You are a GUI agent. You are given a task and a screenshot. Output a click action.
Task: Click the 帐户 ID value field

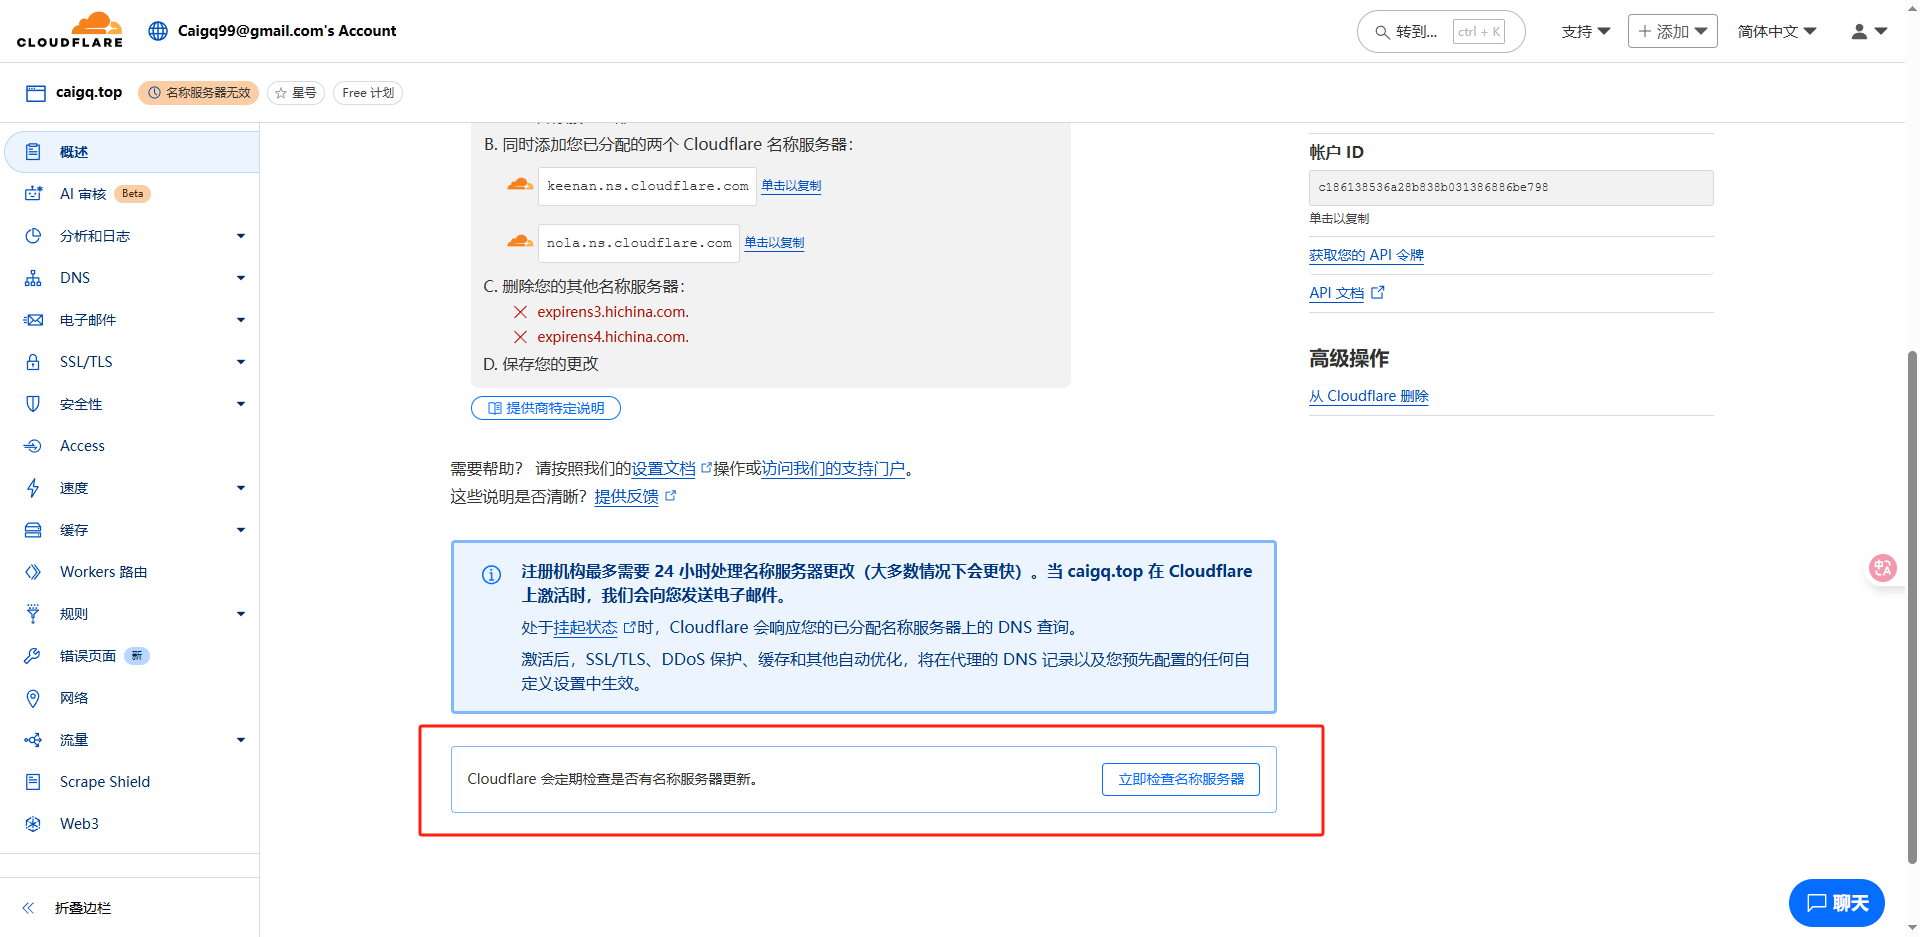click(1510, 188)
